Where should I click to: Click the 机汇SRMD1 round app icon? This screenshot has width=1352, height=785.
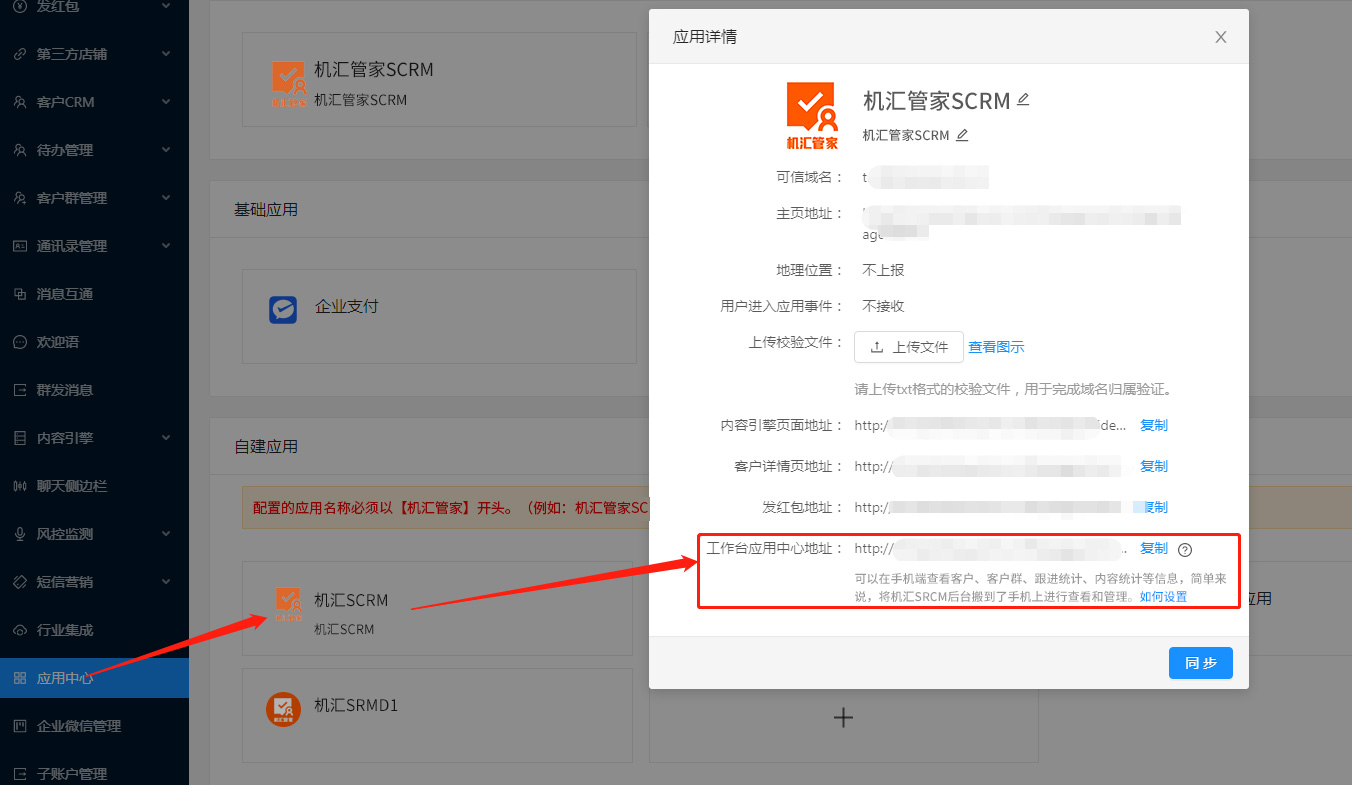click(x=284, y=709)
